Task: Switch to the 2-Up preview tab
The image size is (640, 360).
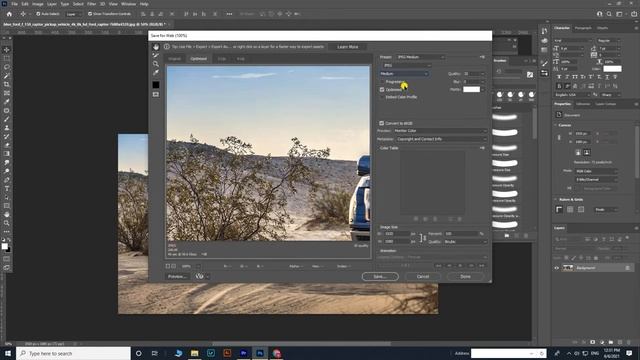Action: pyautogui.click(x=222, y=59)
